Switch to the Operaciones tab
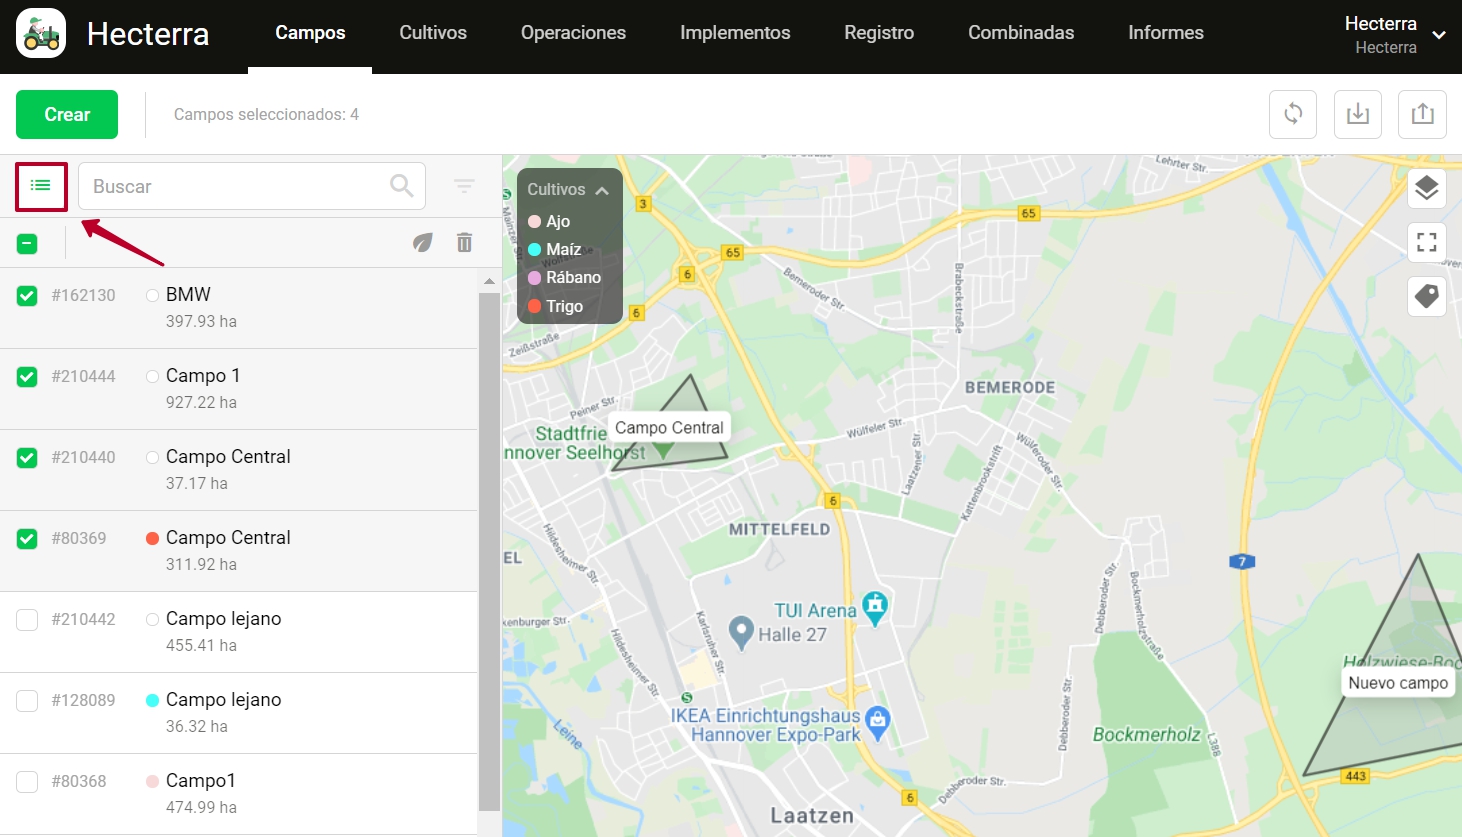Viewport: 1462px width, 837px height. pos(573,33)
